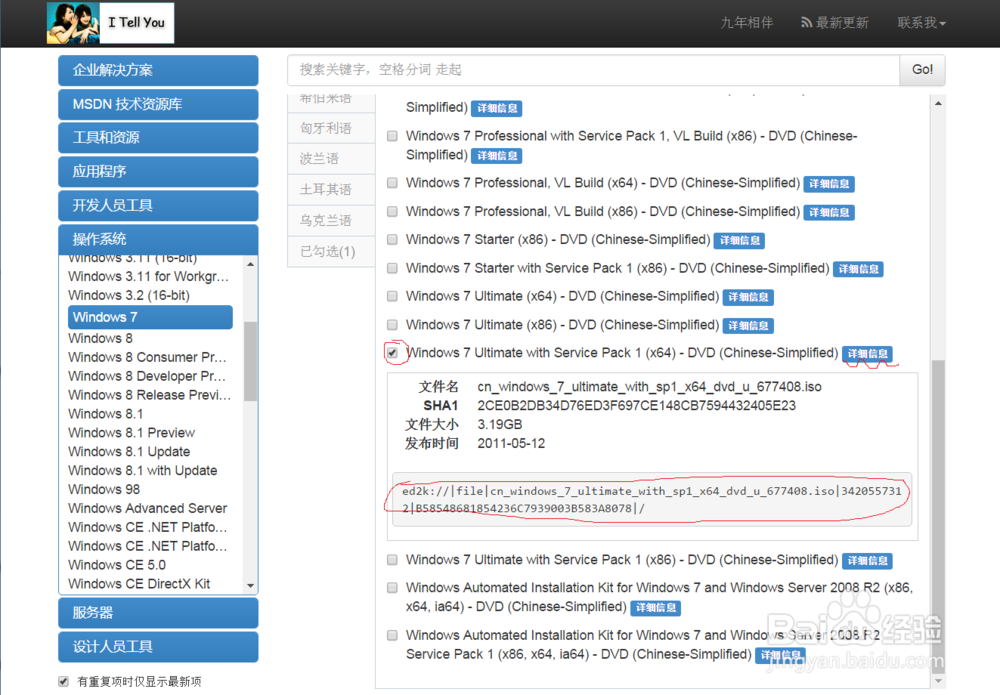This screenshot has height=695, width=1000.
Task: Select Windows 8 in the OS list
Action: pos(100,338)
